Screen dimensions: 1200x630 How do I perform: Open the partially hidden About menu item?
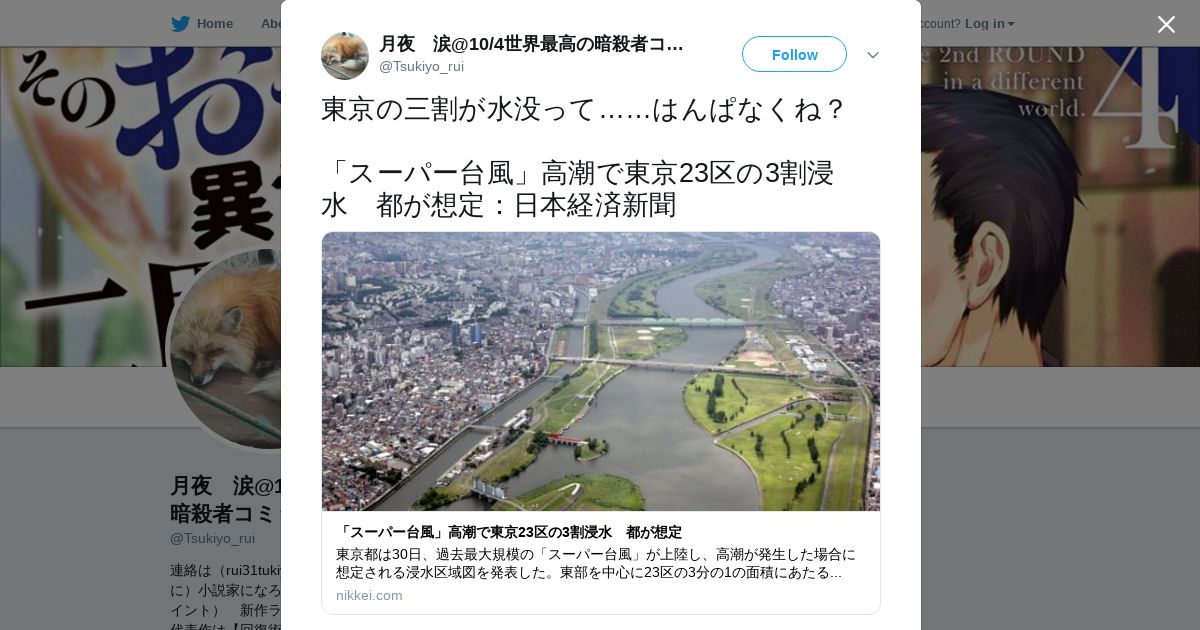coord(271,24)
